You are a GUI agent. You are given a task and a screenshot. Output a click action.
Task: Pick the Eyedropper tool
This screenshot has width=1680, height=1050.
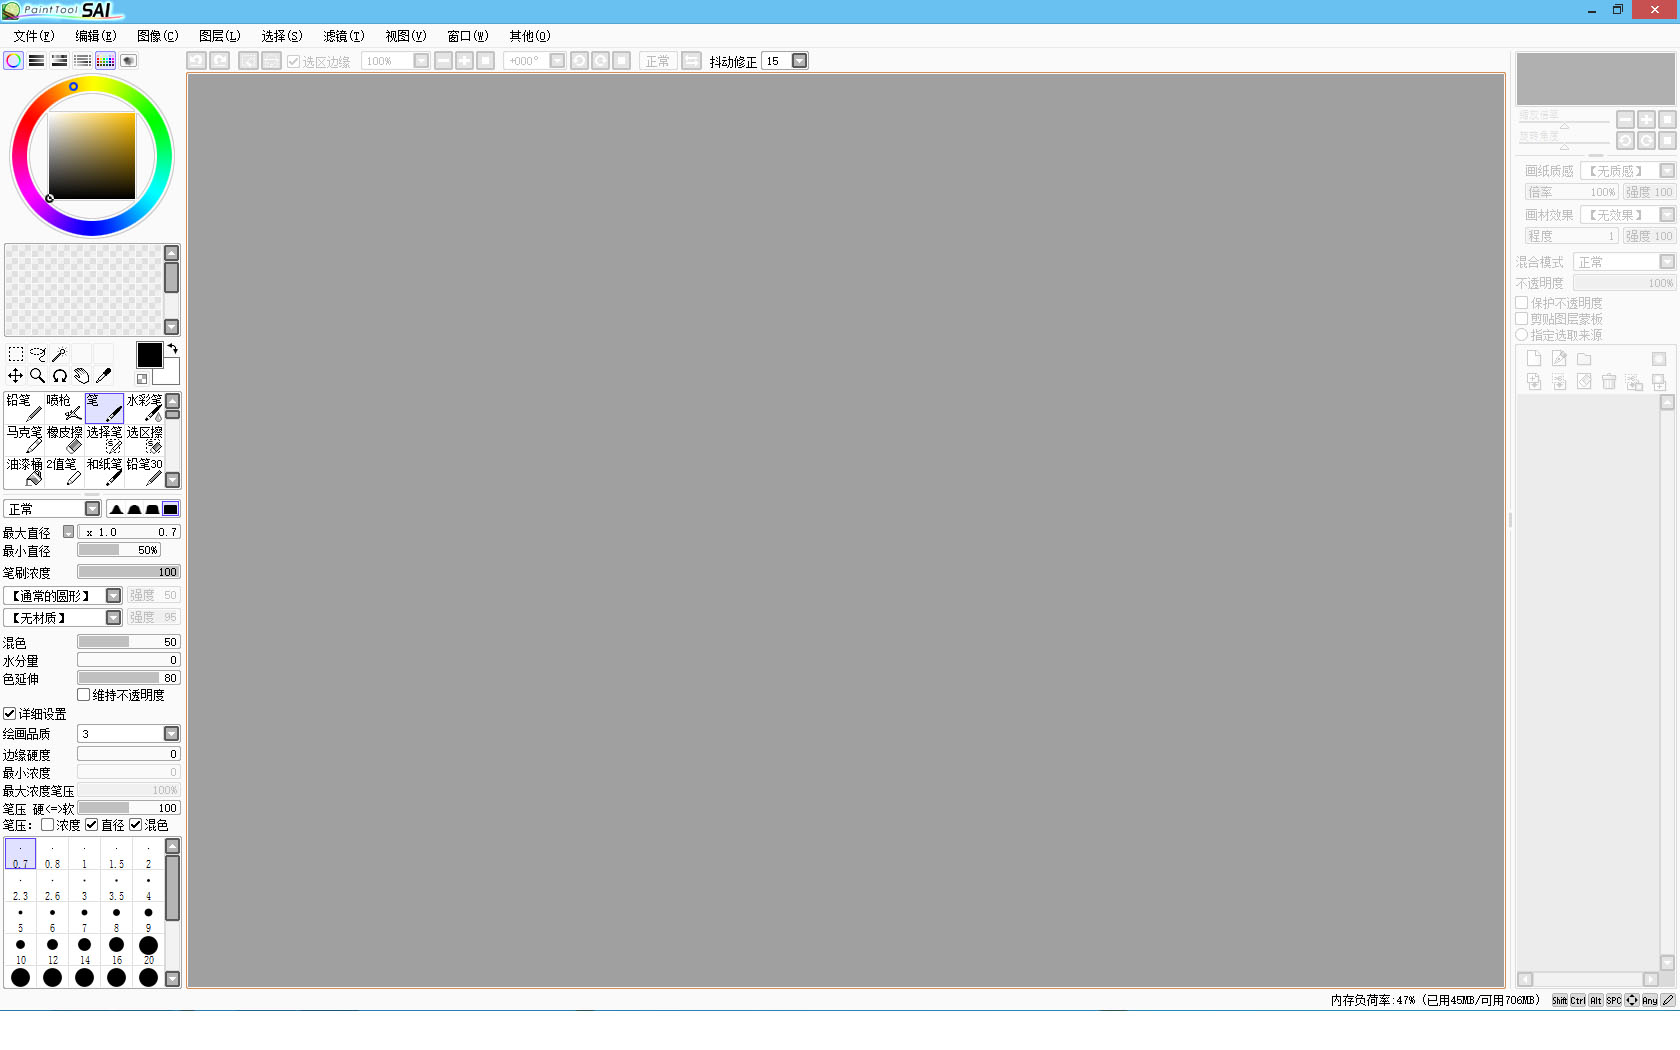click(x=103, y=376)
